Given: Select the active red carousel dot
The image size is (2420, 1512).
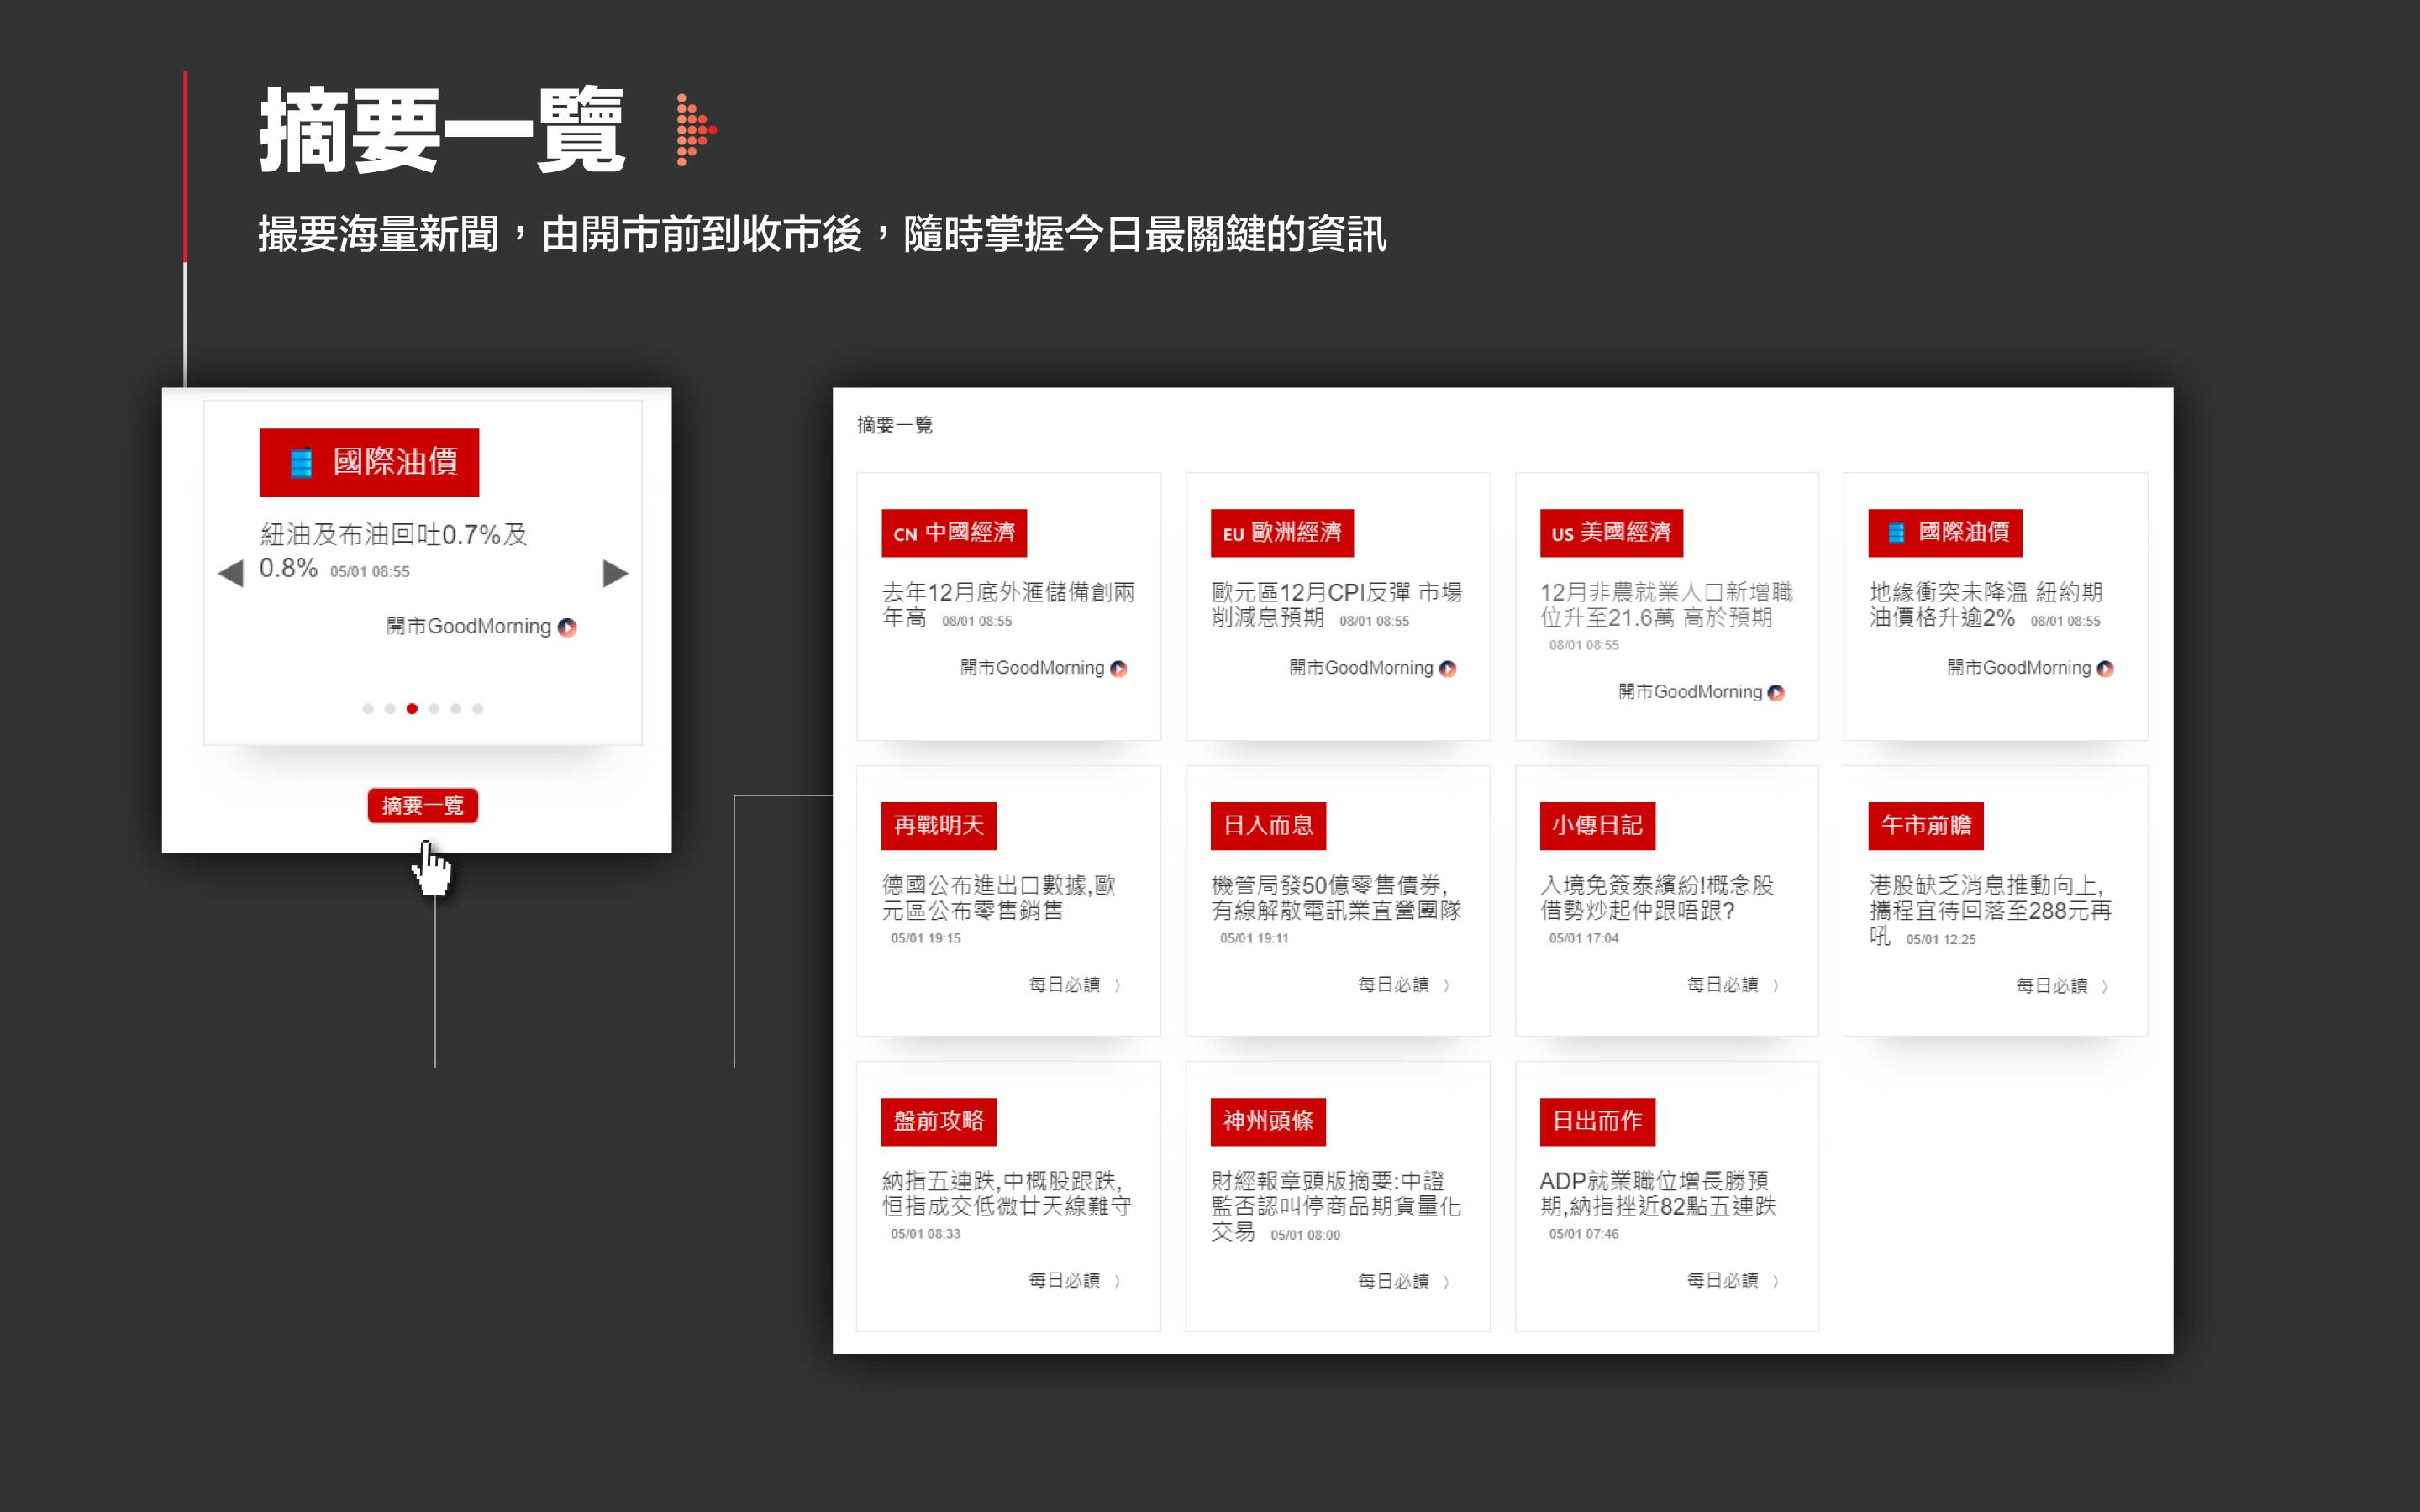Looking at the screenshot, I should (x=412, y=709).
